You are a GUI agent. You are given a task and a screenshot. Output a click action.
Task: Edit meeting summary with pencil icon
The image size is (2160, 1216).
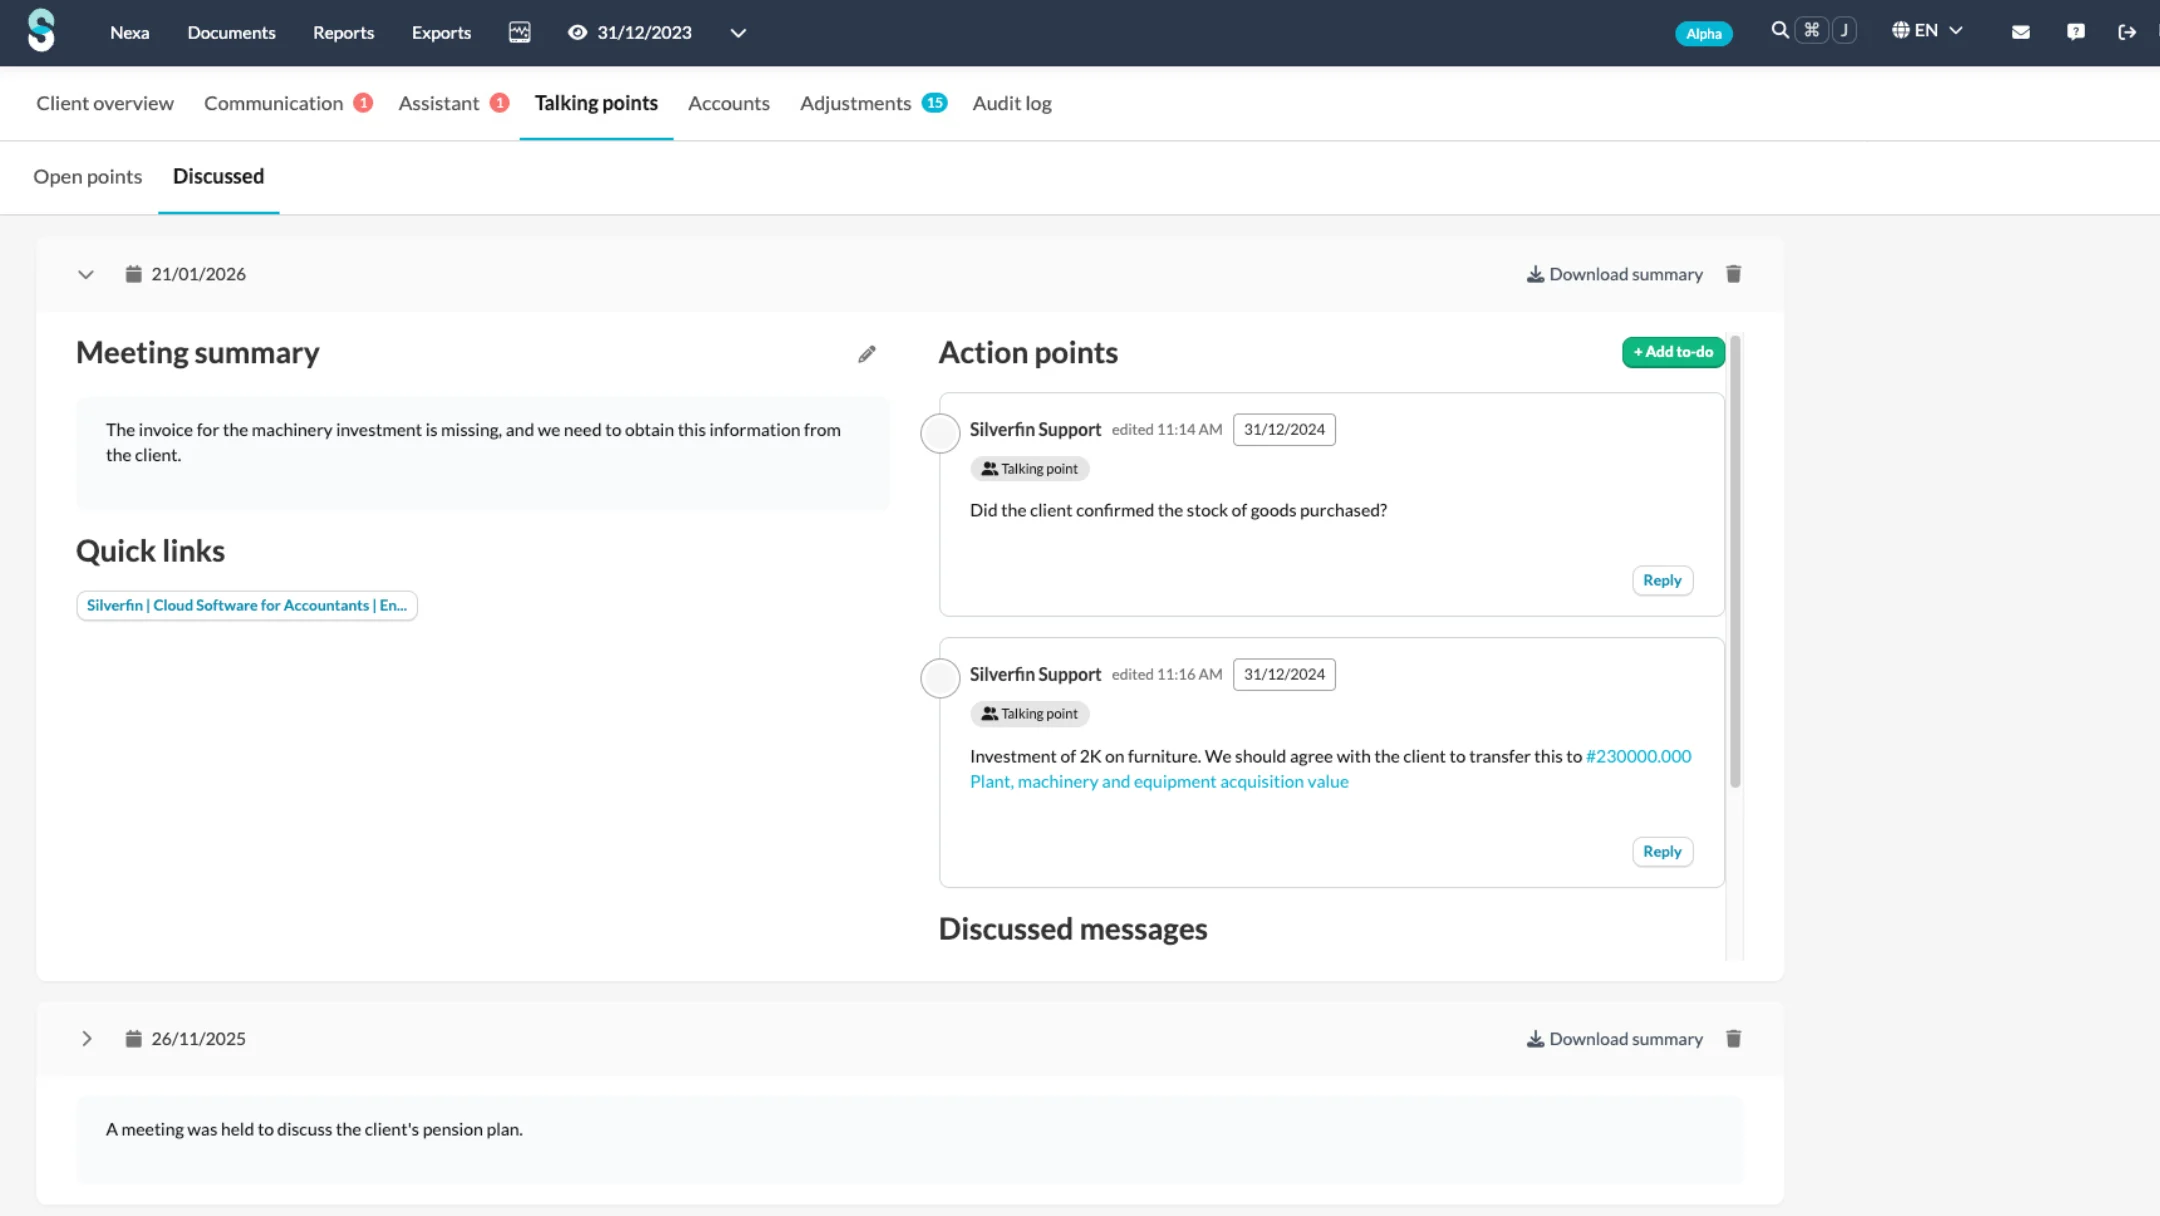pyautogui.click(x=867, y=354)
